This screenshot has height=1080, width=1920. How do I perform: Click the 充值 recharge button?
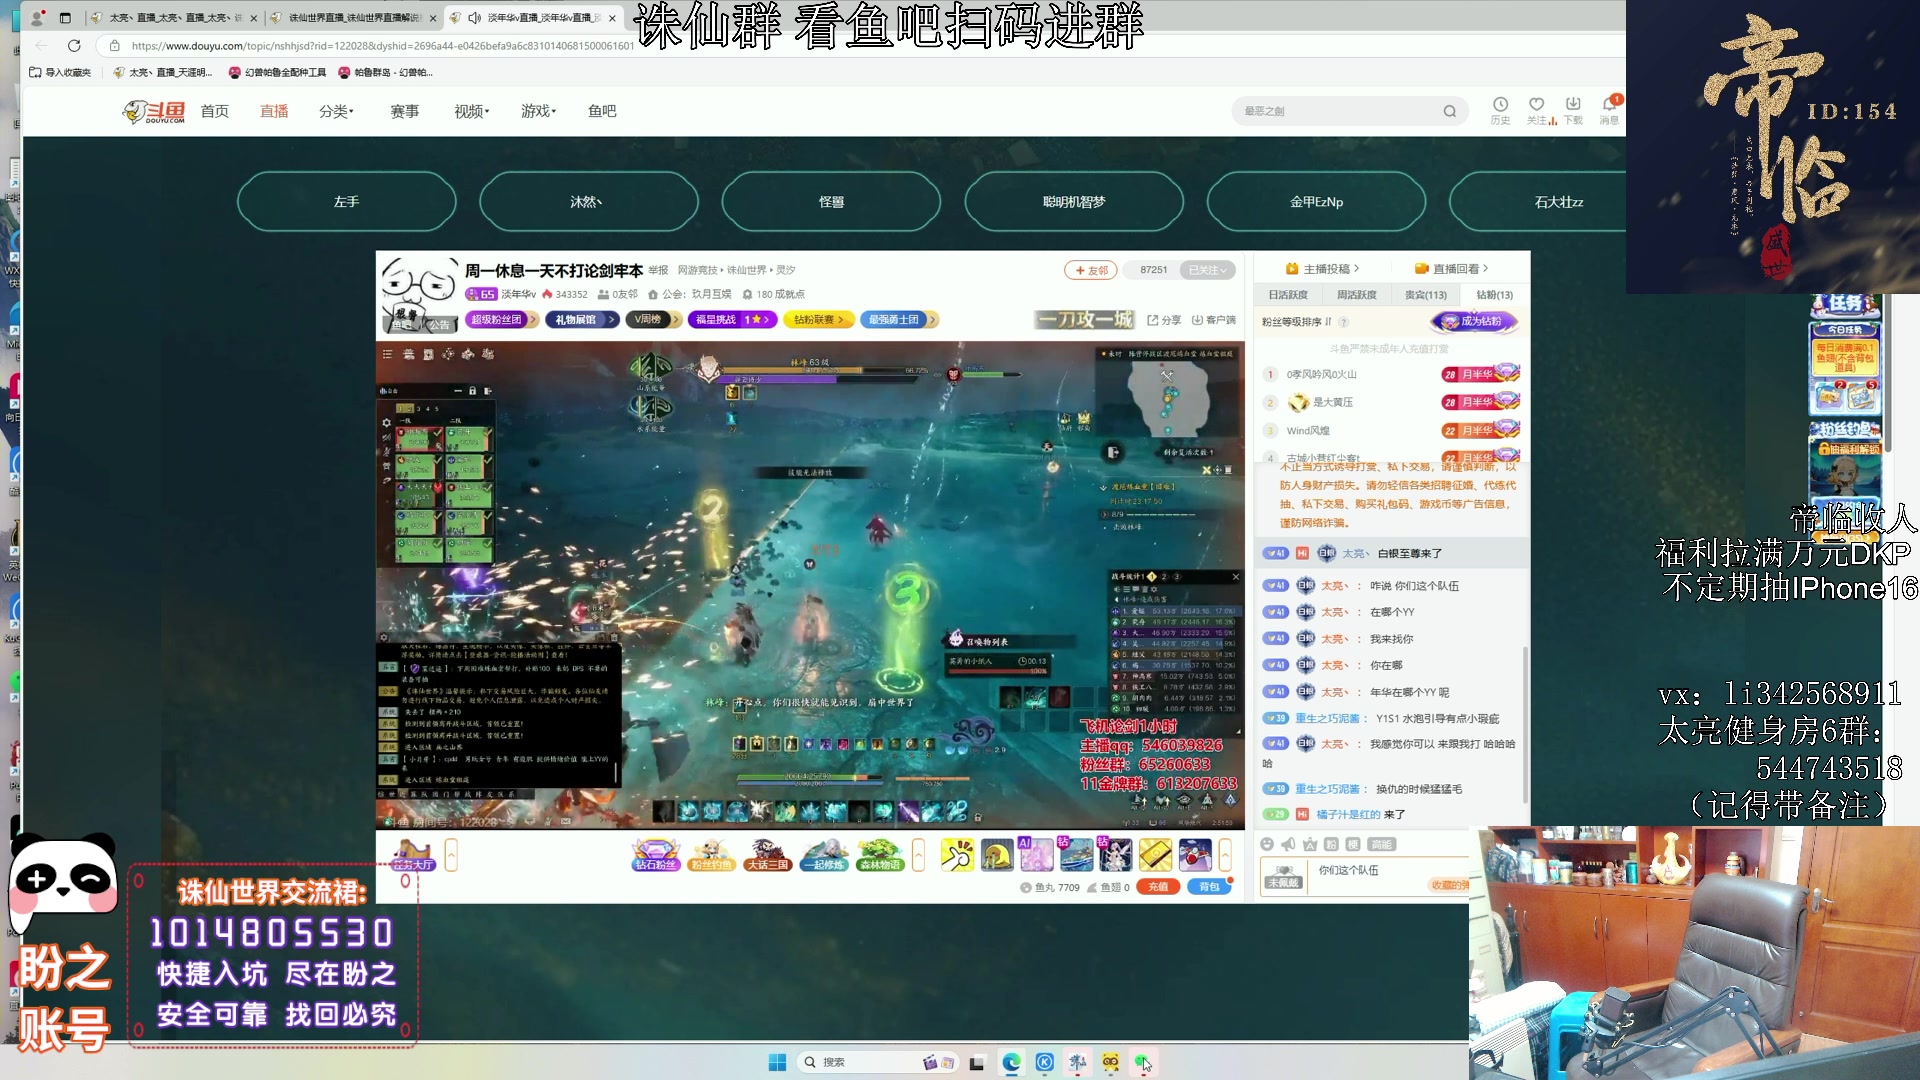pyautogui.click(x=1158, y=887)
